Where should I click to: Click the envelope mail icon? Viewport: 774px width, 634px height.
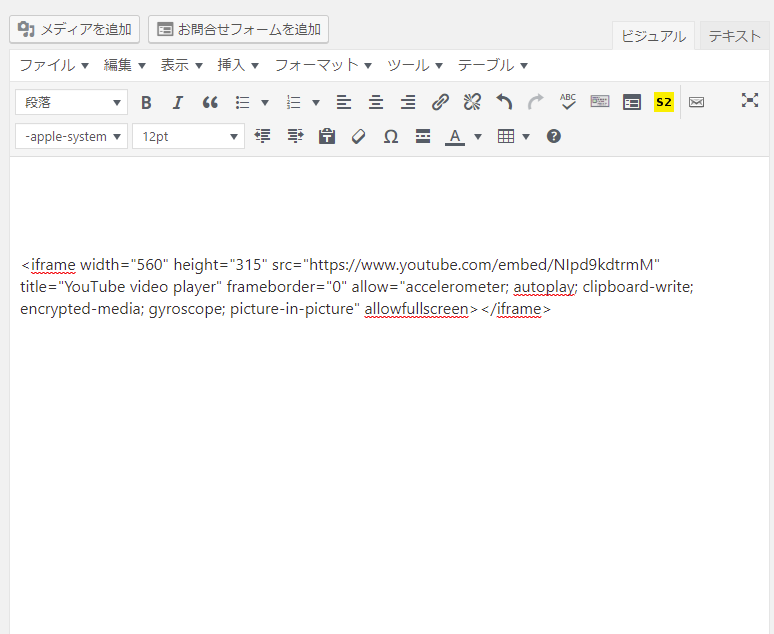tap(697, 102)
